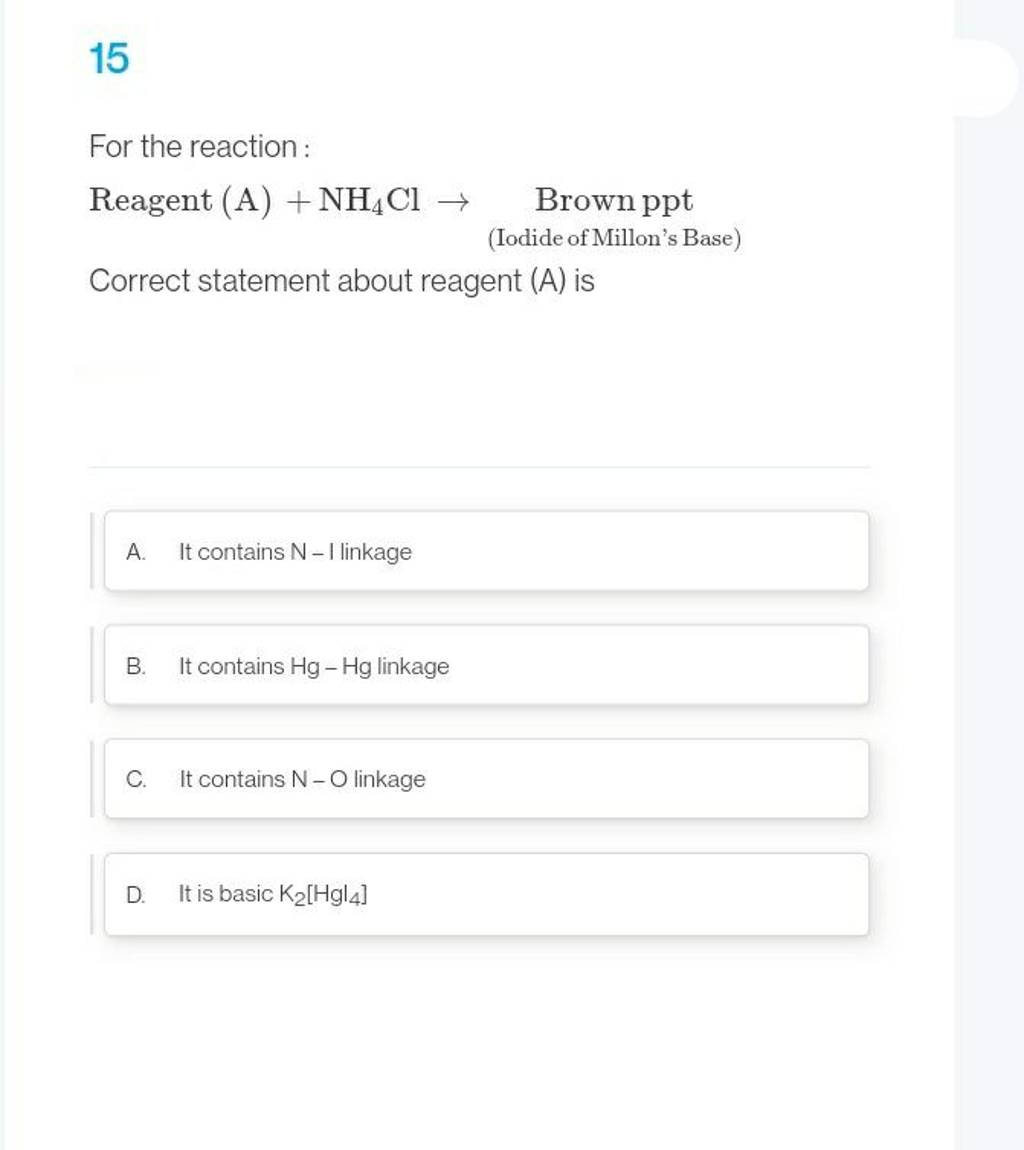Click the "C." option letter label

pos(138,780)
